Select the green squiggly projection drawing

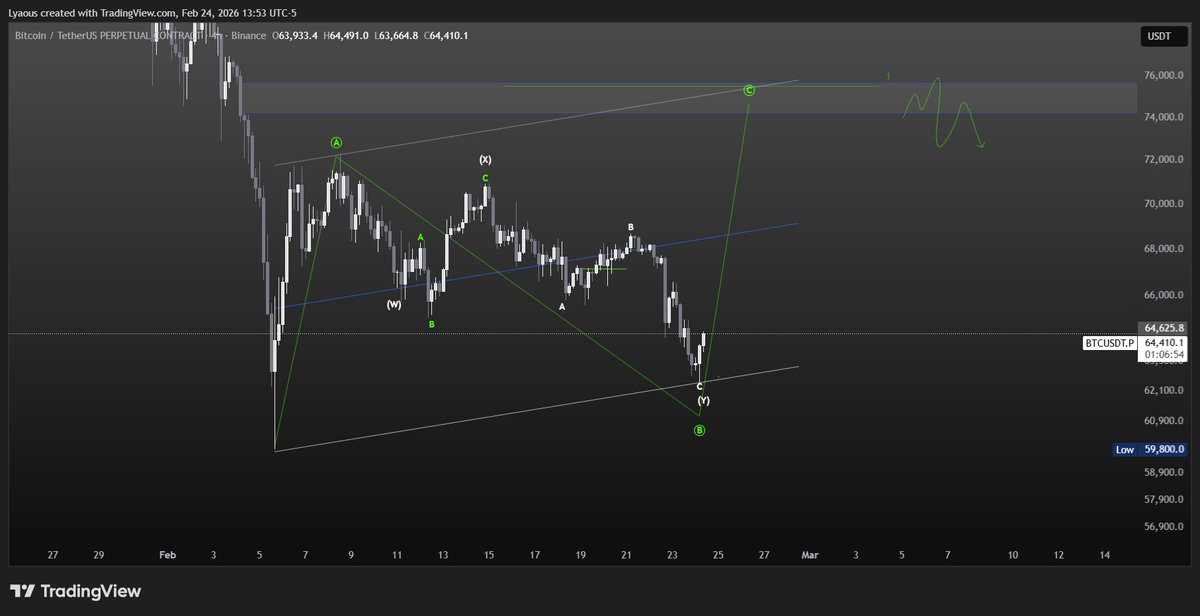pyautogui.click(x=943, y=114)
